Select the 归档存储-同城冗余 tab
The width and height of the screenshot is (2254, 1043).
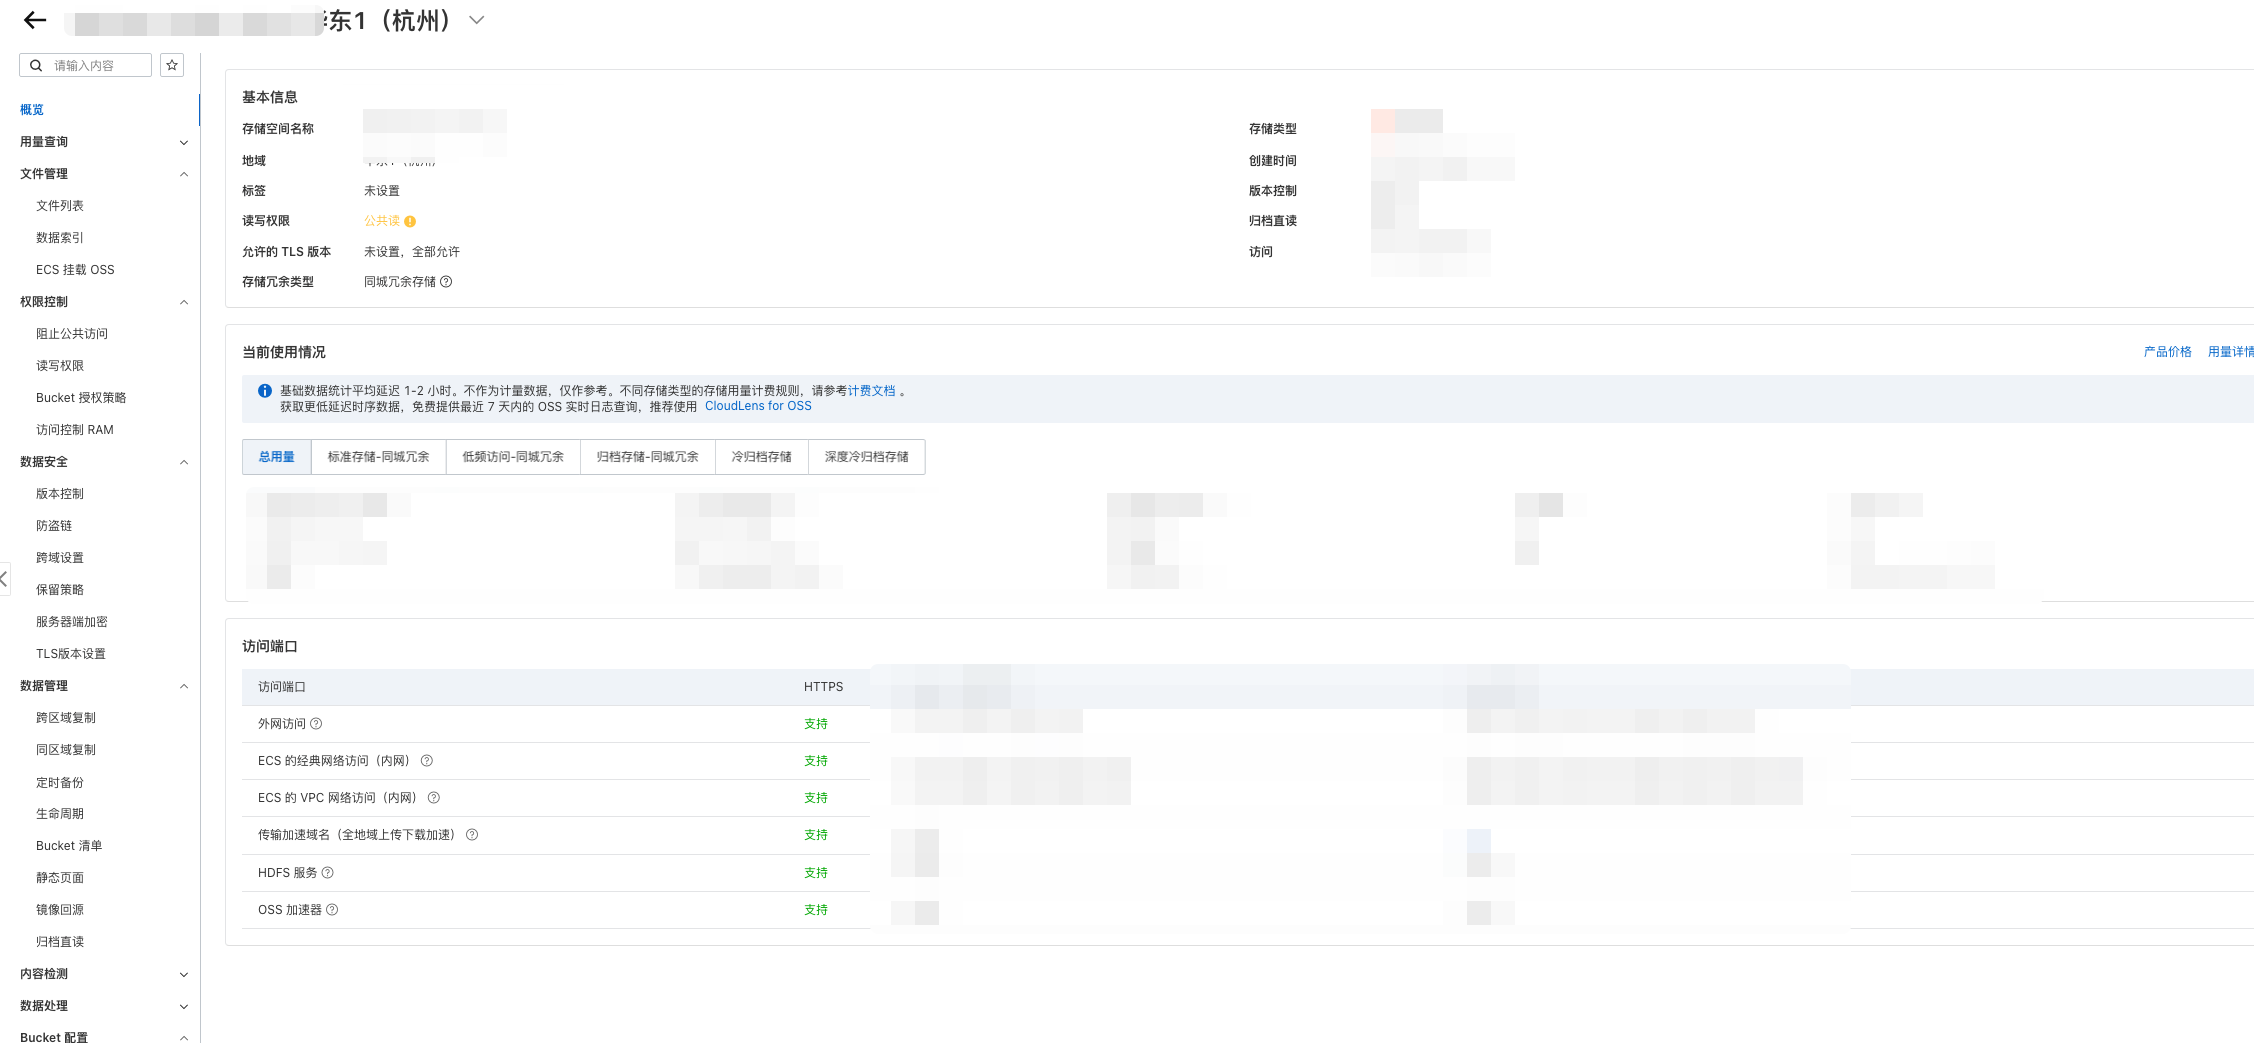648,457
